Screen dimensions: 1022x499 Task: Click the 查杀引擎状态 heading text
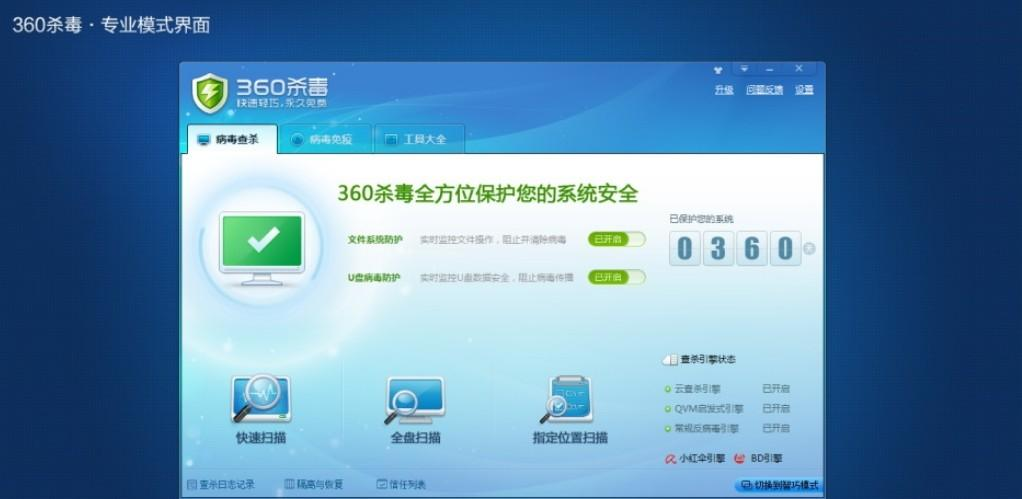coord(708,360)
